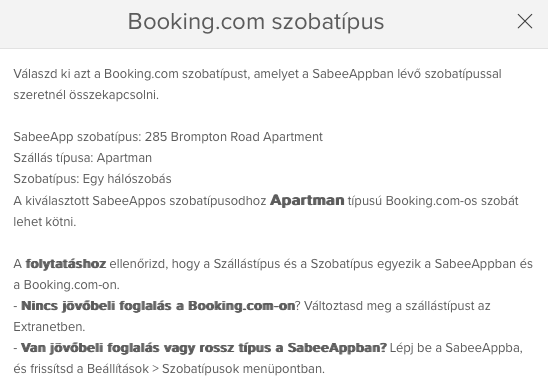The image size is (548, 383).
Task: Click the 'Szállás típusa: Apartman' line
Action: (82, 158)
